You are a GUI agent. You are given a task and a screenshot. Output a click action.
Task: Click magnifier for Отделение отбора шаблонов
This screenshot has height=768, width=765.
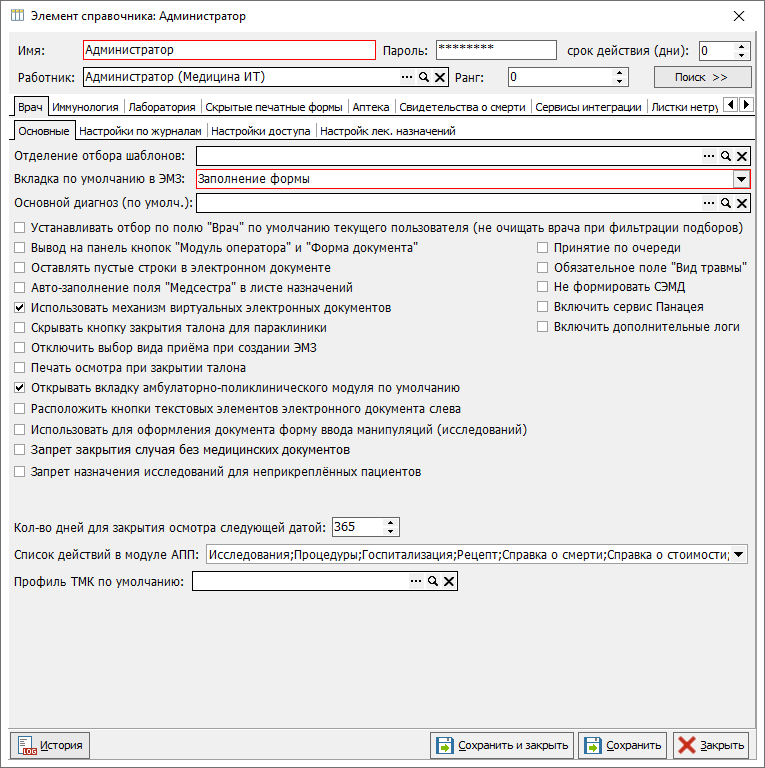pos(725,156)
